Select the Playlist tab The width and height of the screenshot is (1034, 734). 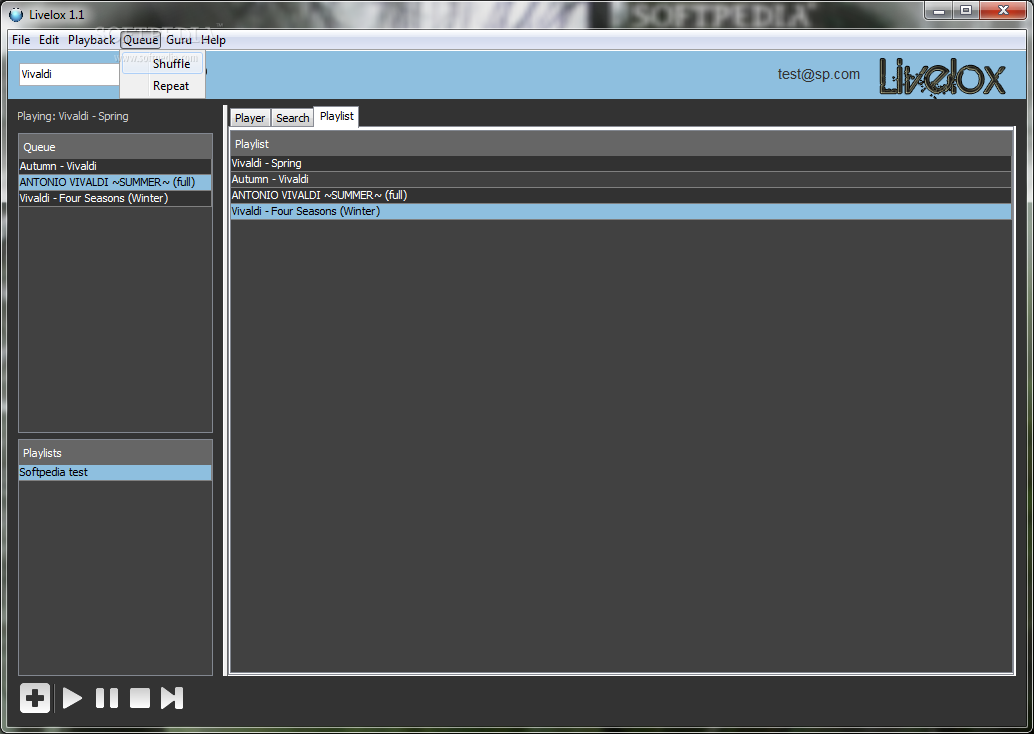click(336, 116)
